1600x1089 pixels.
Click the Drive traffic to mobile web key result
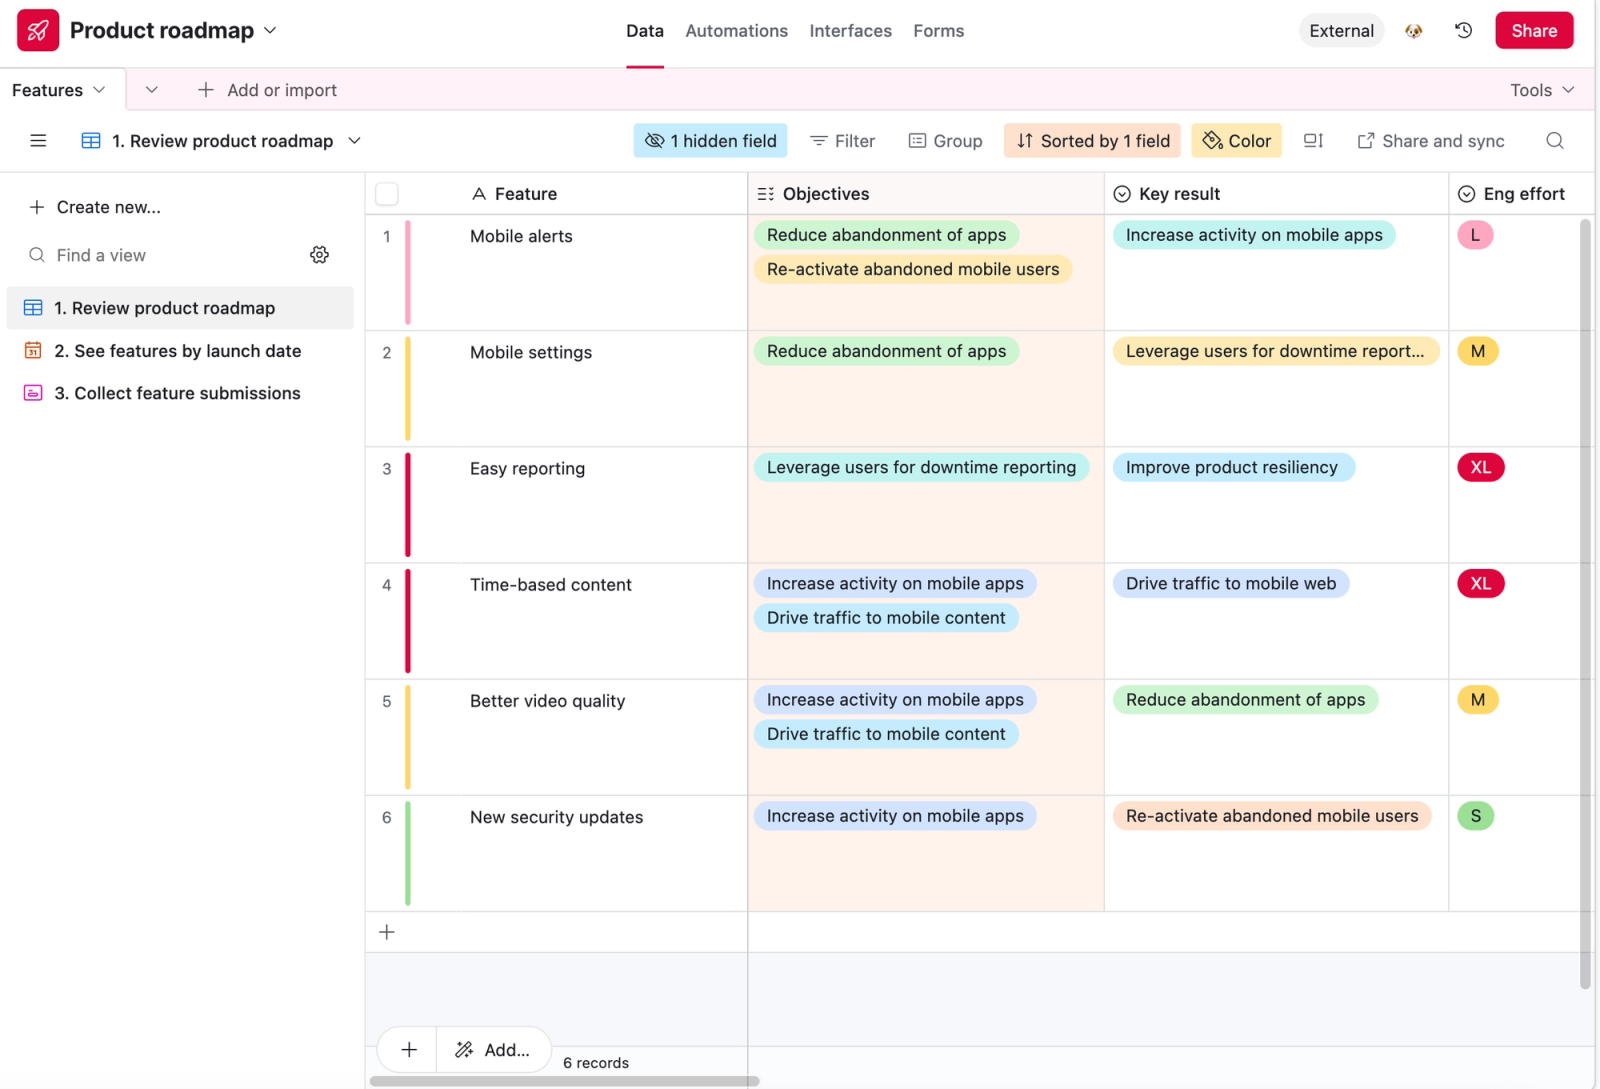1231,583
